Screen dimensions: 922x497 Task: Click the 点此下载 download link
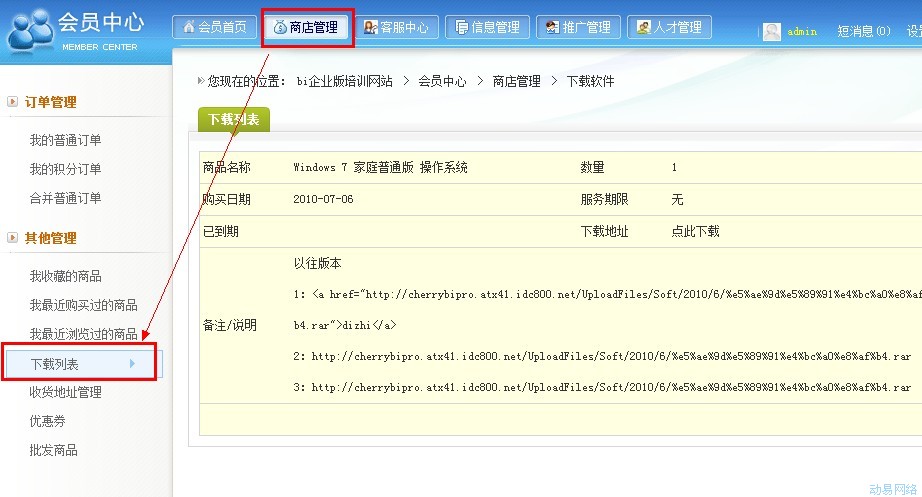(695, 232)
